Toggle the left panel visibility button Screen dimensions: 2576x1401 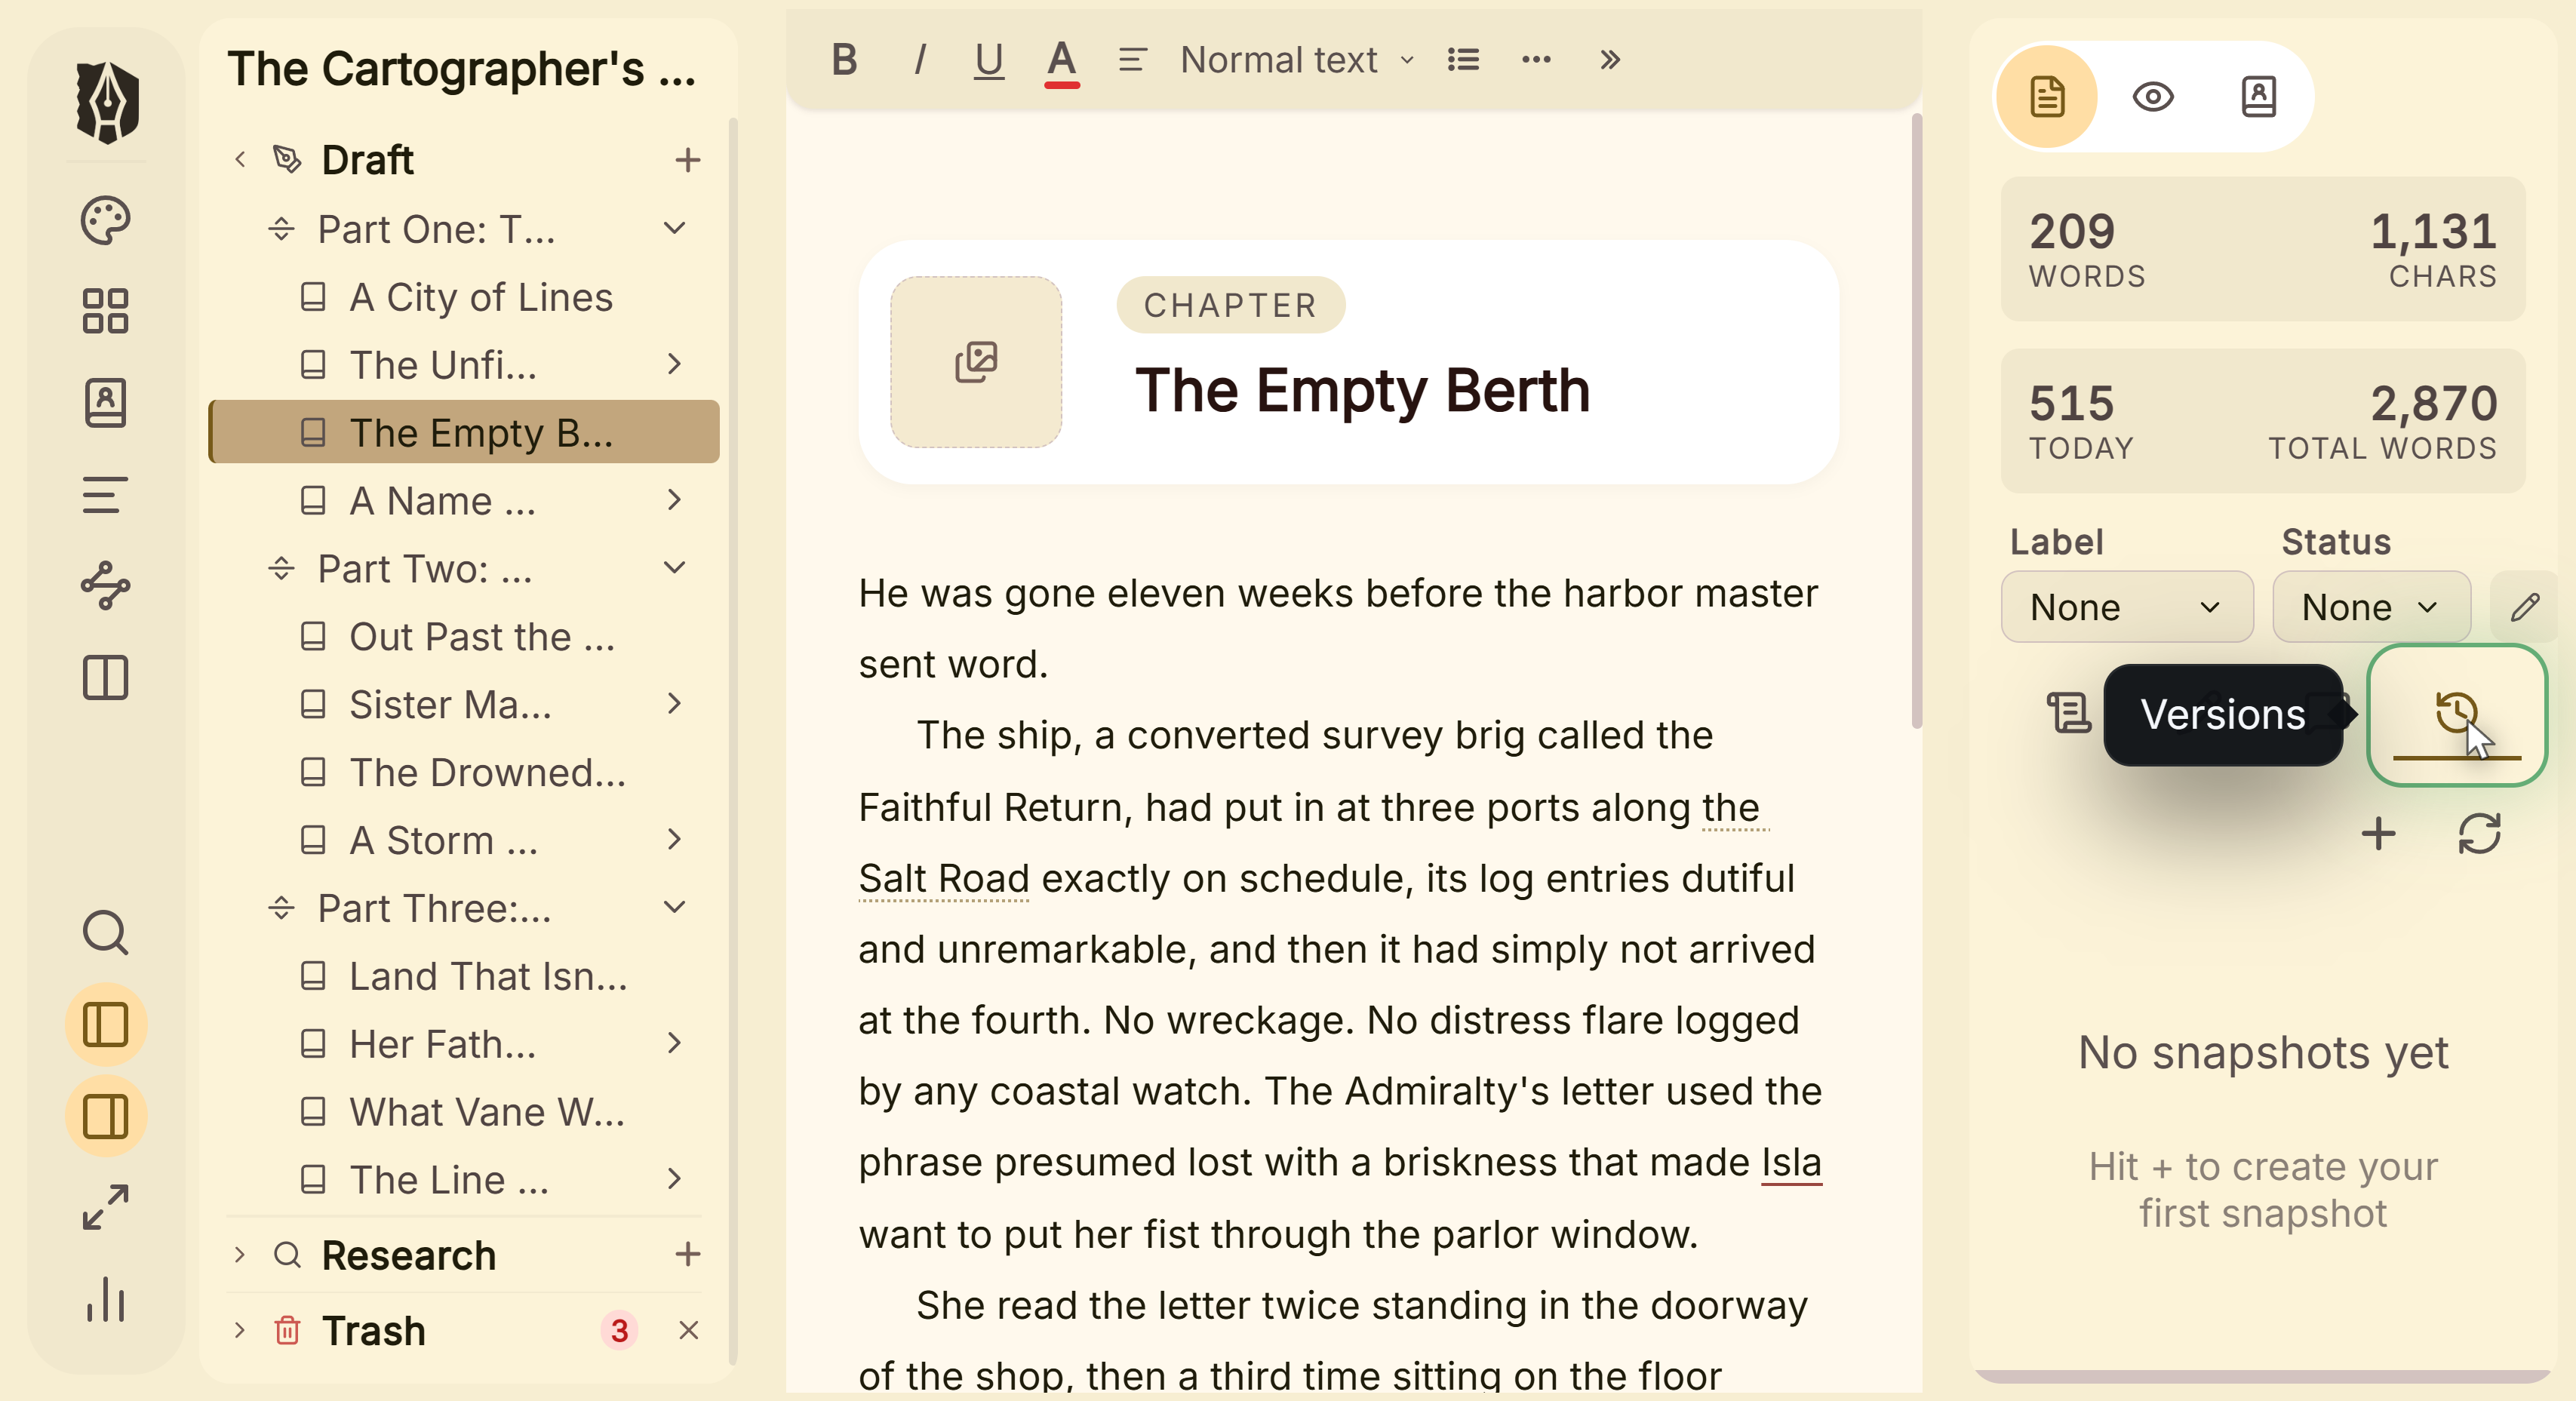click(x=106, y=1024)
